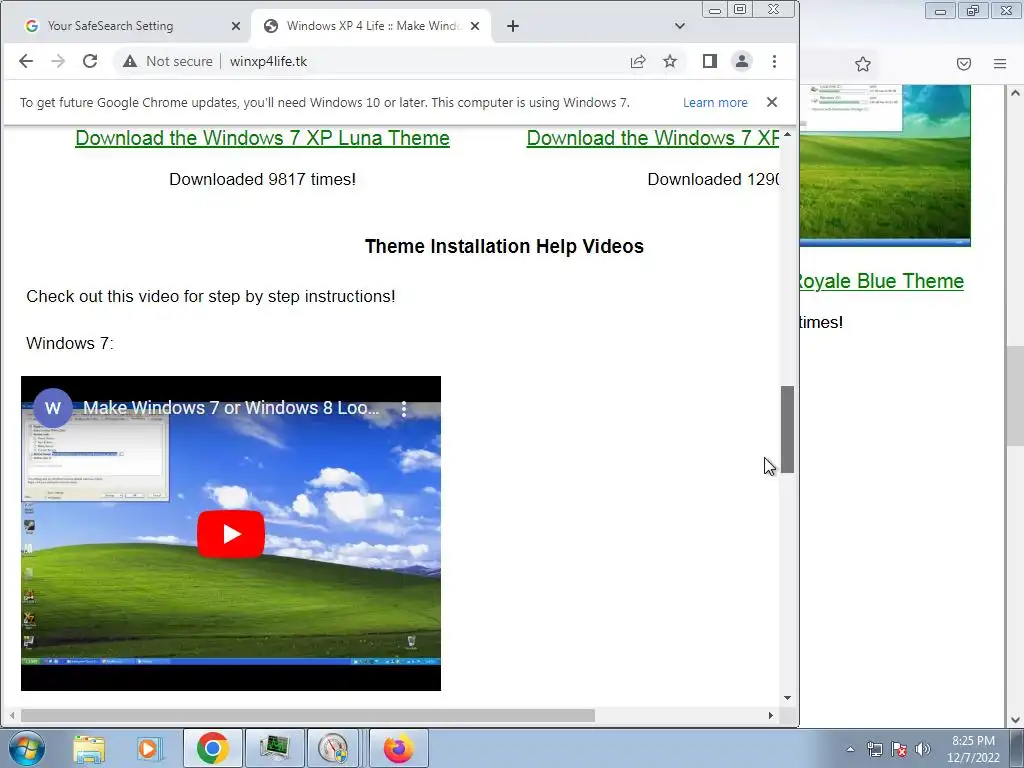Click the W channel avatar on the video
The image size is (1024, 768).
pyautogui.click(x=53, y=408)
